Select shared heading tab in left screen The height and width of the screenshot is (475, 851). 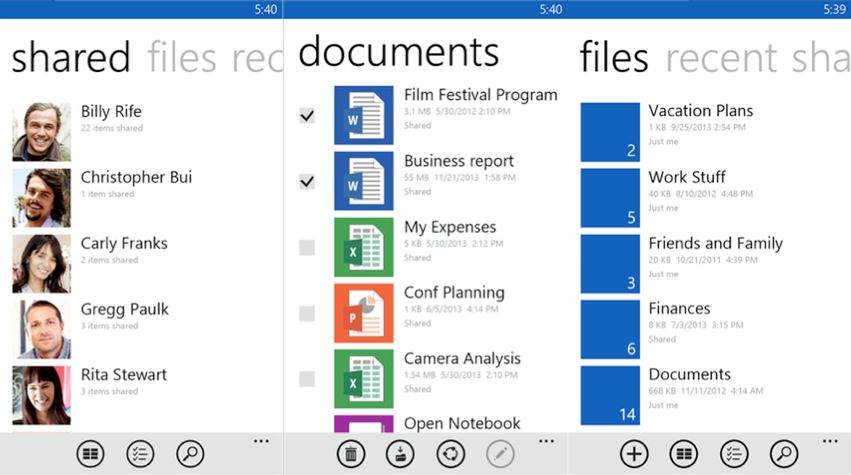[x=71, y=57]
